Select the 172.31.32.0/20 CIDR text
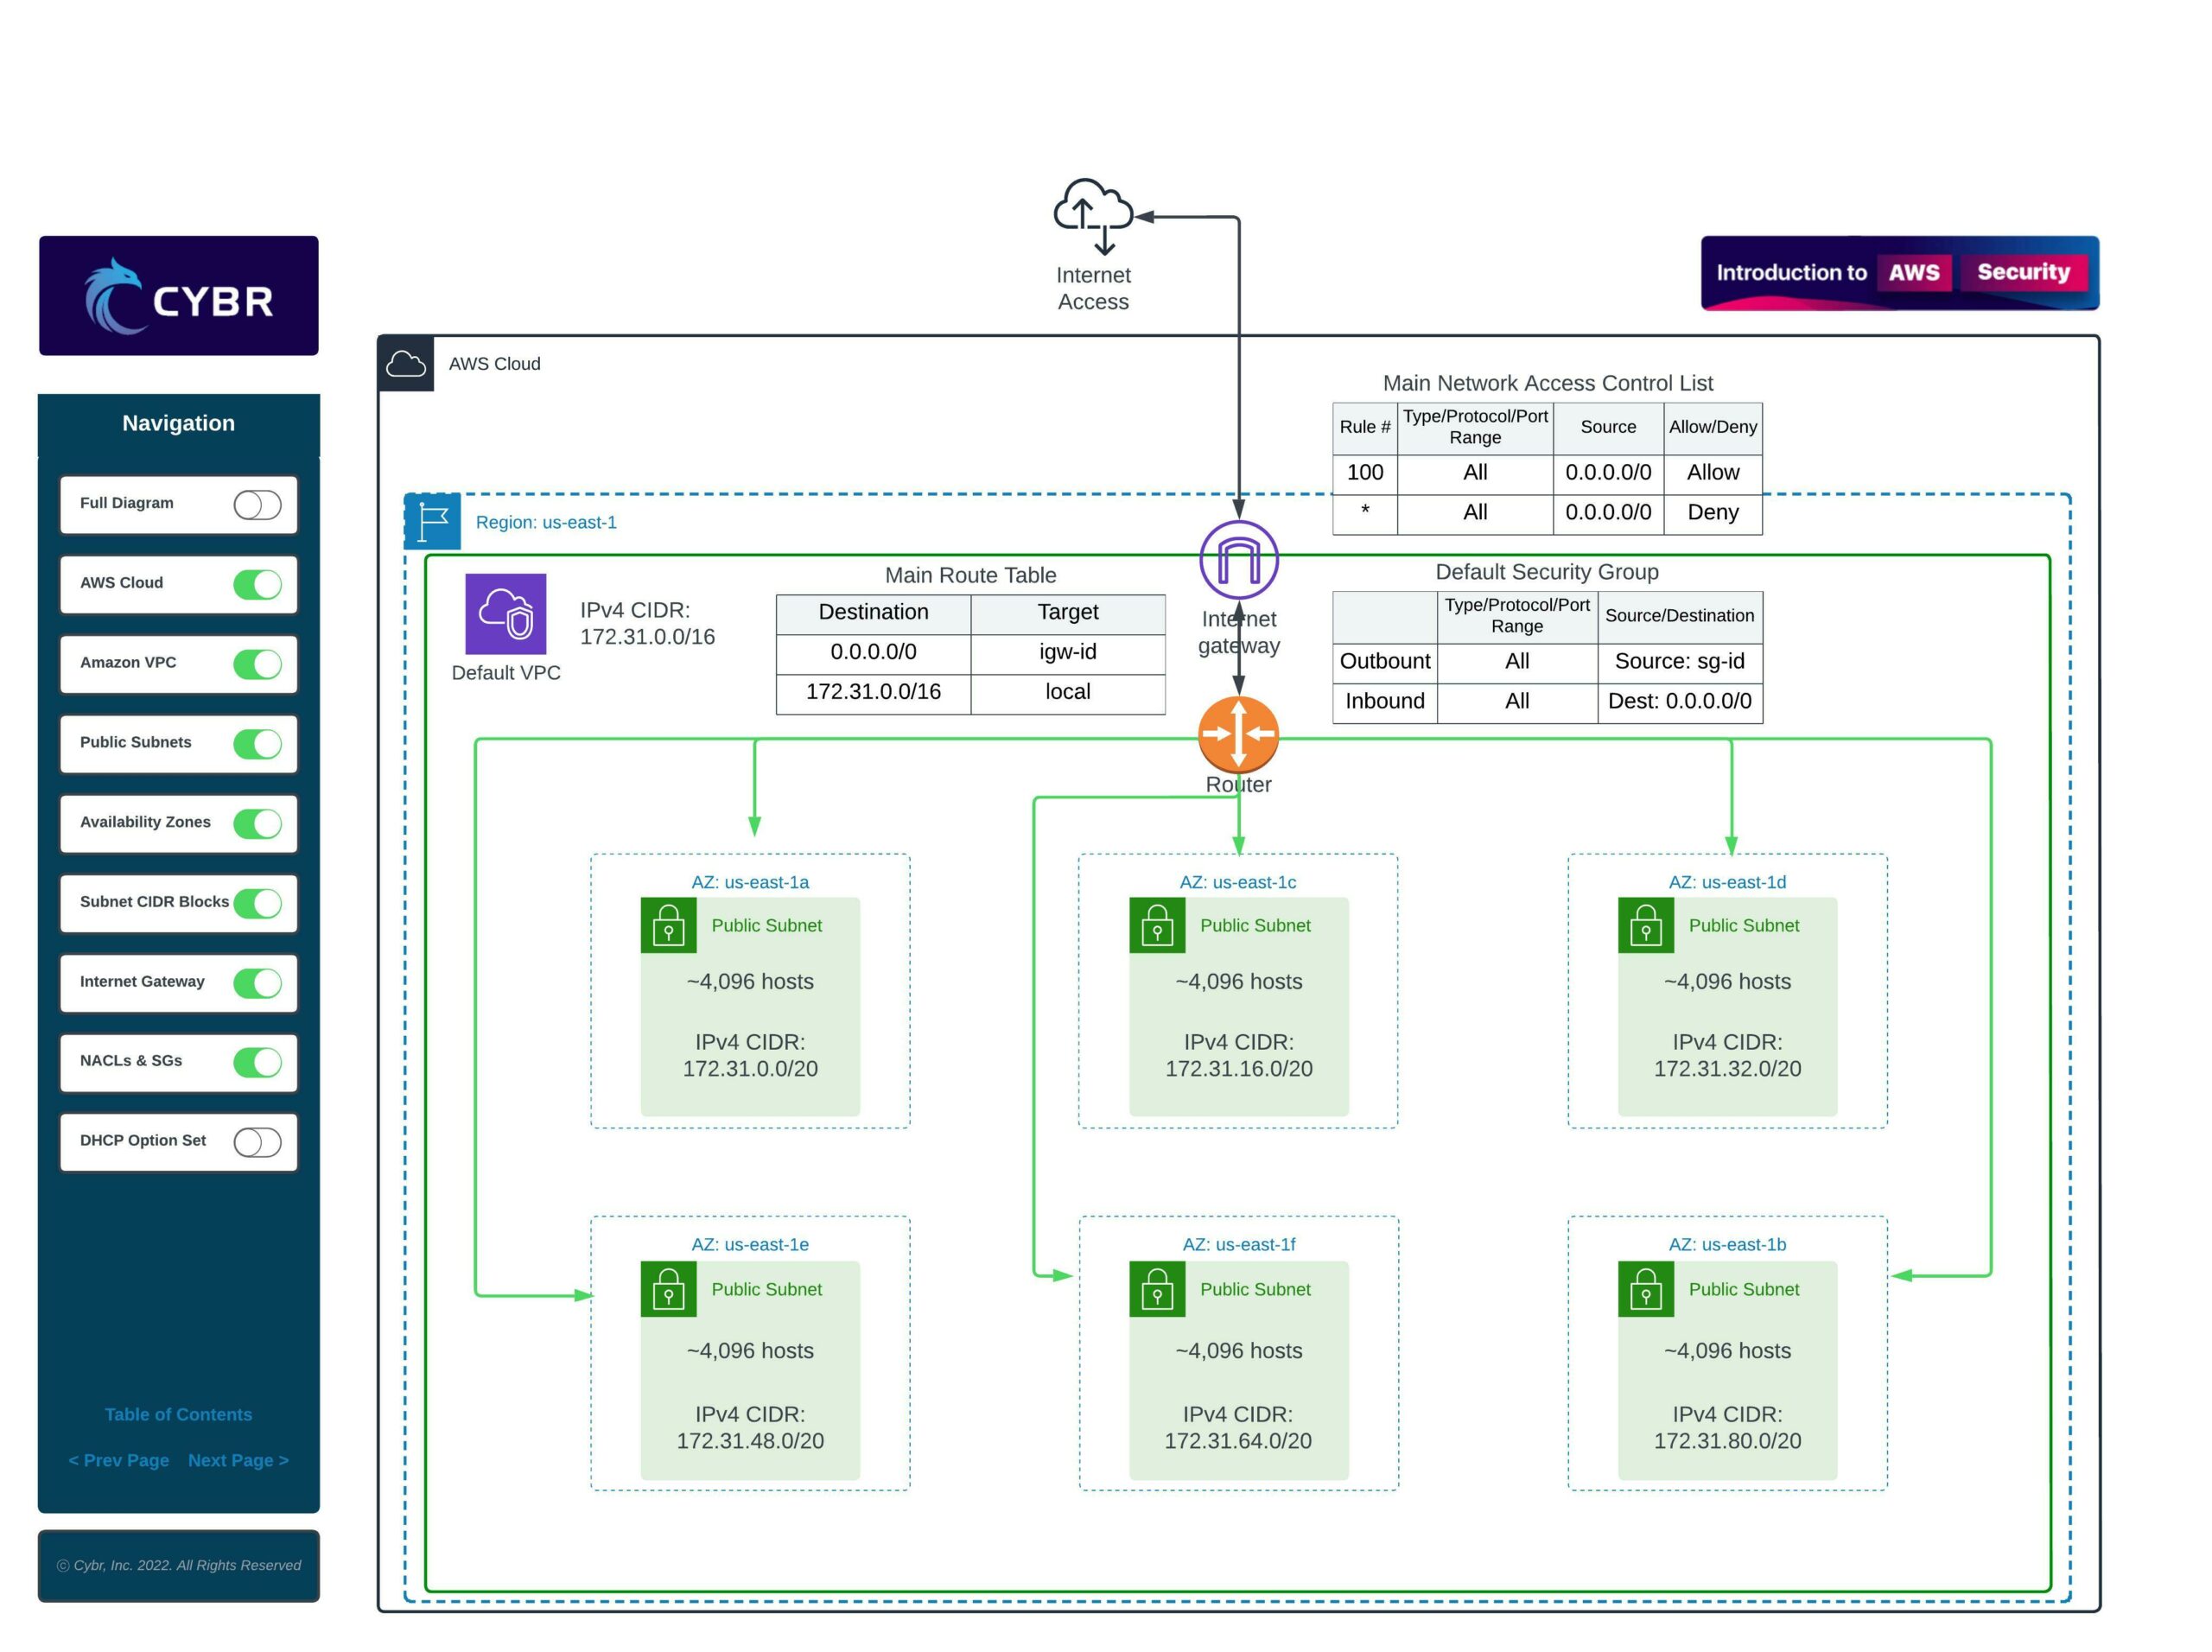The height and width of the screenshot is (1652, 2212). point(1727,1069)
